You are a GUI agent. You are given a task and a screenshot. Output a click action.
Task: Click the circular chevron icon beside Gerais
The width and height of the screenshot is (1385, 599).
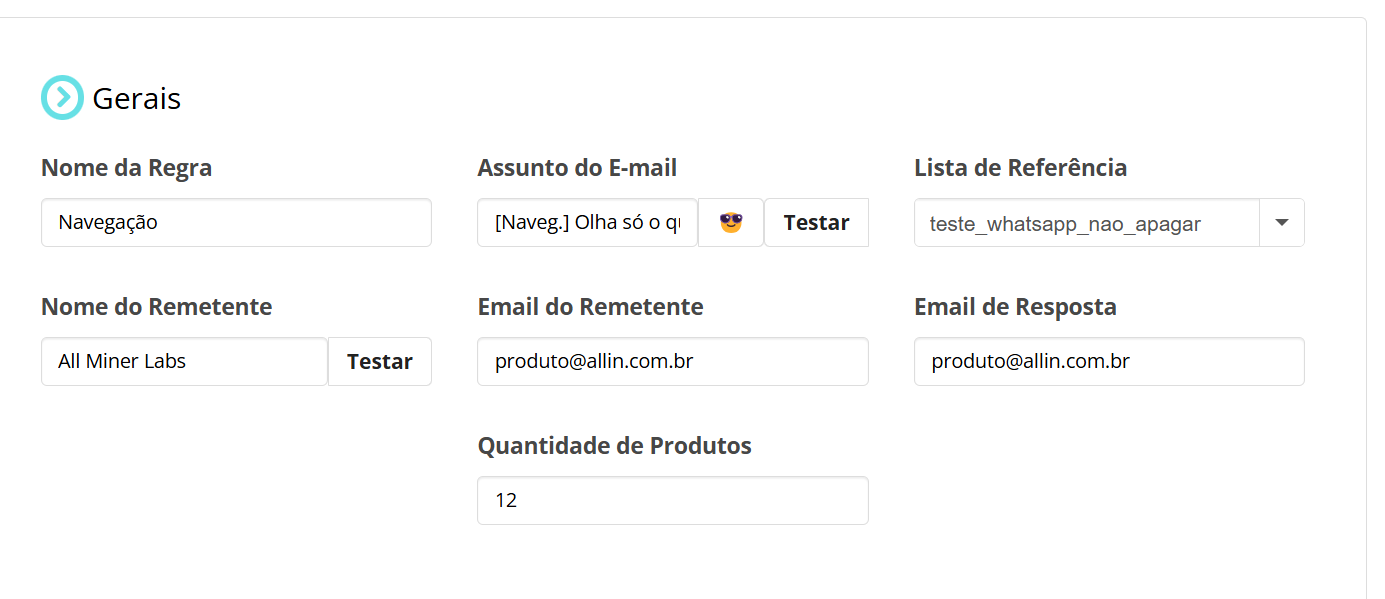pos(62,97)
